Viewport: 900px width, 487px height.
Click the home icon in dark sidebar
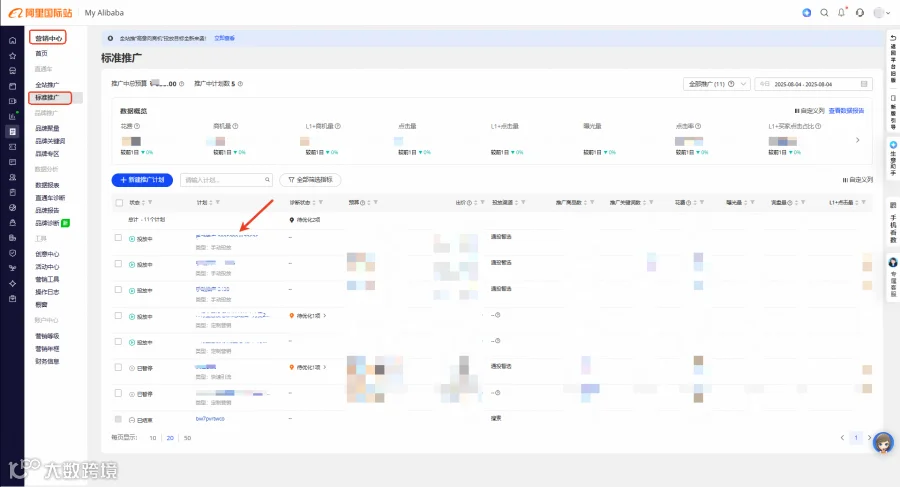pyautogui.click(x=12, y=41)
